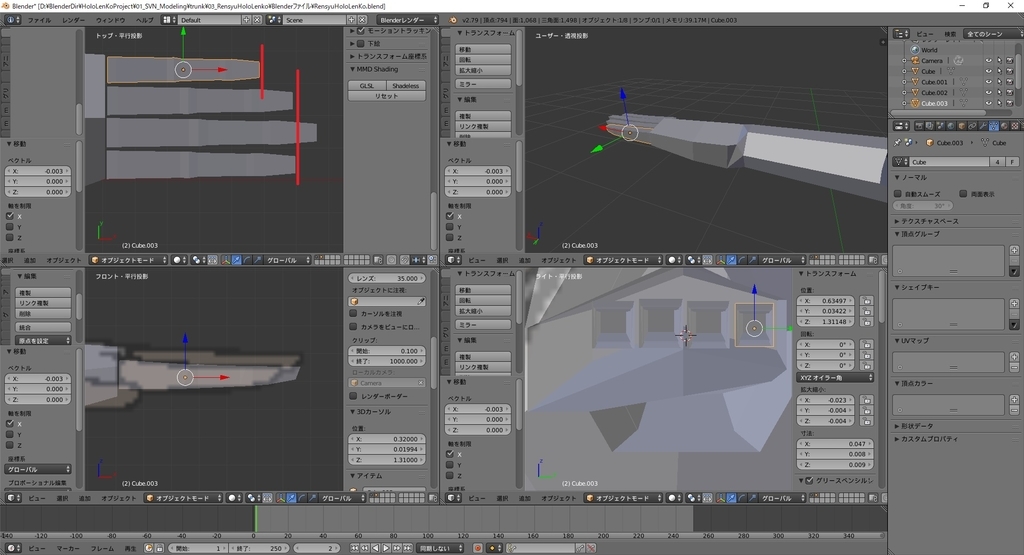This screenshot has width=1024, height=555.
Task: Open 同期しない sync dropdown in timeline
Action: [x=441, y=548]
